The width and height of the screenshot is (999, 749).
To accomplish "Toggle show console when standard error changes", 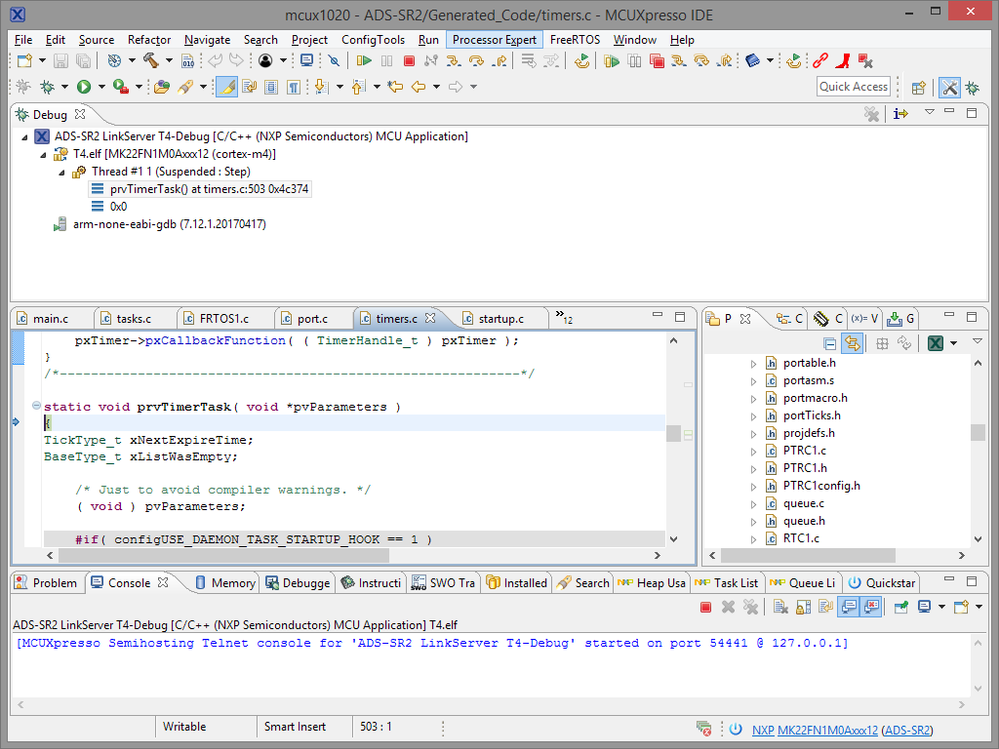I will [871, 608].
